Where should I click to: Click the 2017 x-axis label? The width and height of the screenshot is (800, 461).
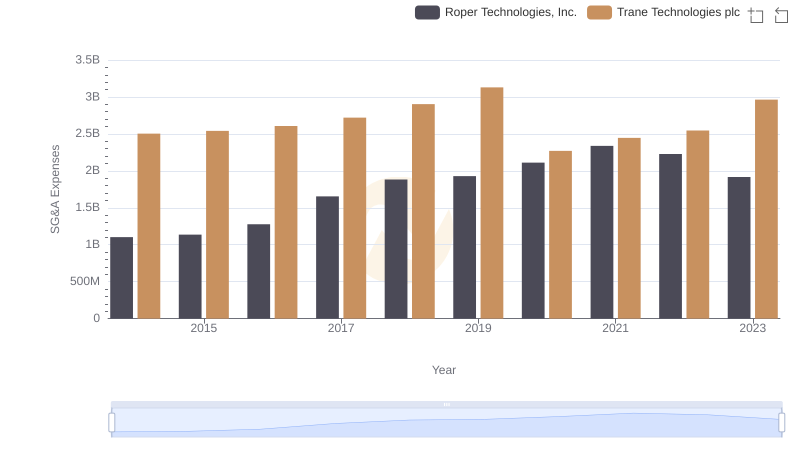(341, 328)
